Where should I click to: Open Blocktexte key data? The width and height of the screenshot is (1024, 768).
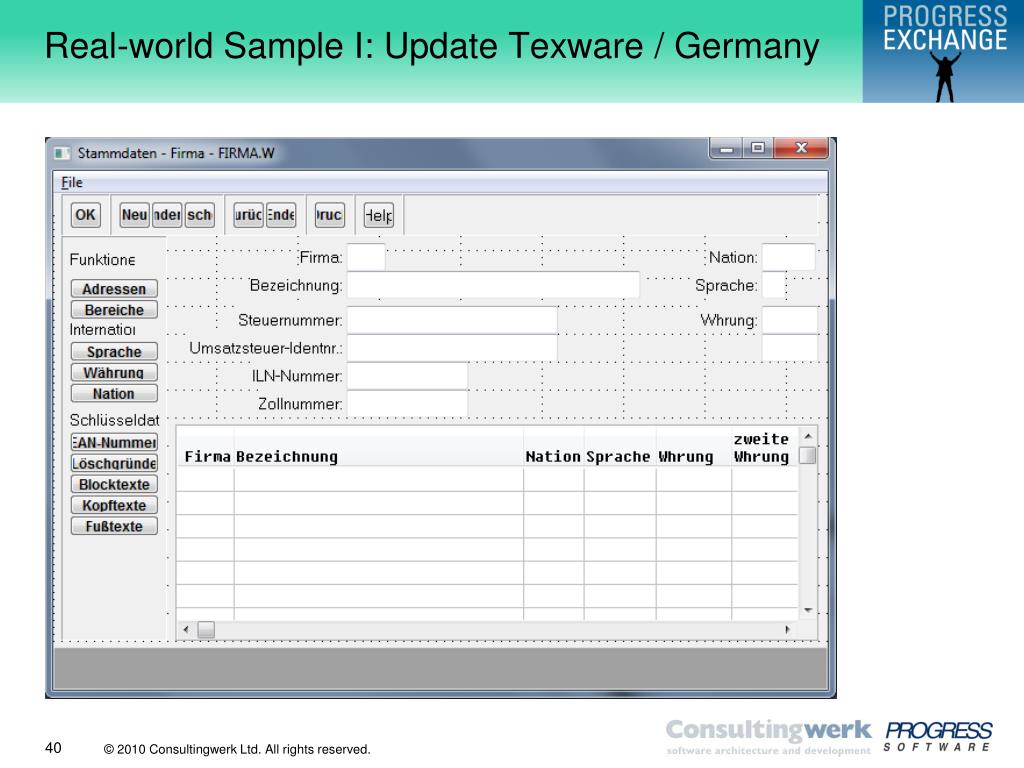[x=114, y=484]
